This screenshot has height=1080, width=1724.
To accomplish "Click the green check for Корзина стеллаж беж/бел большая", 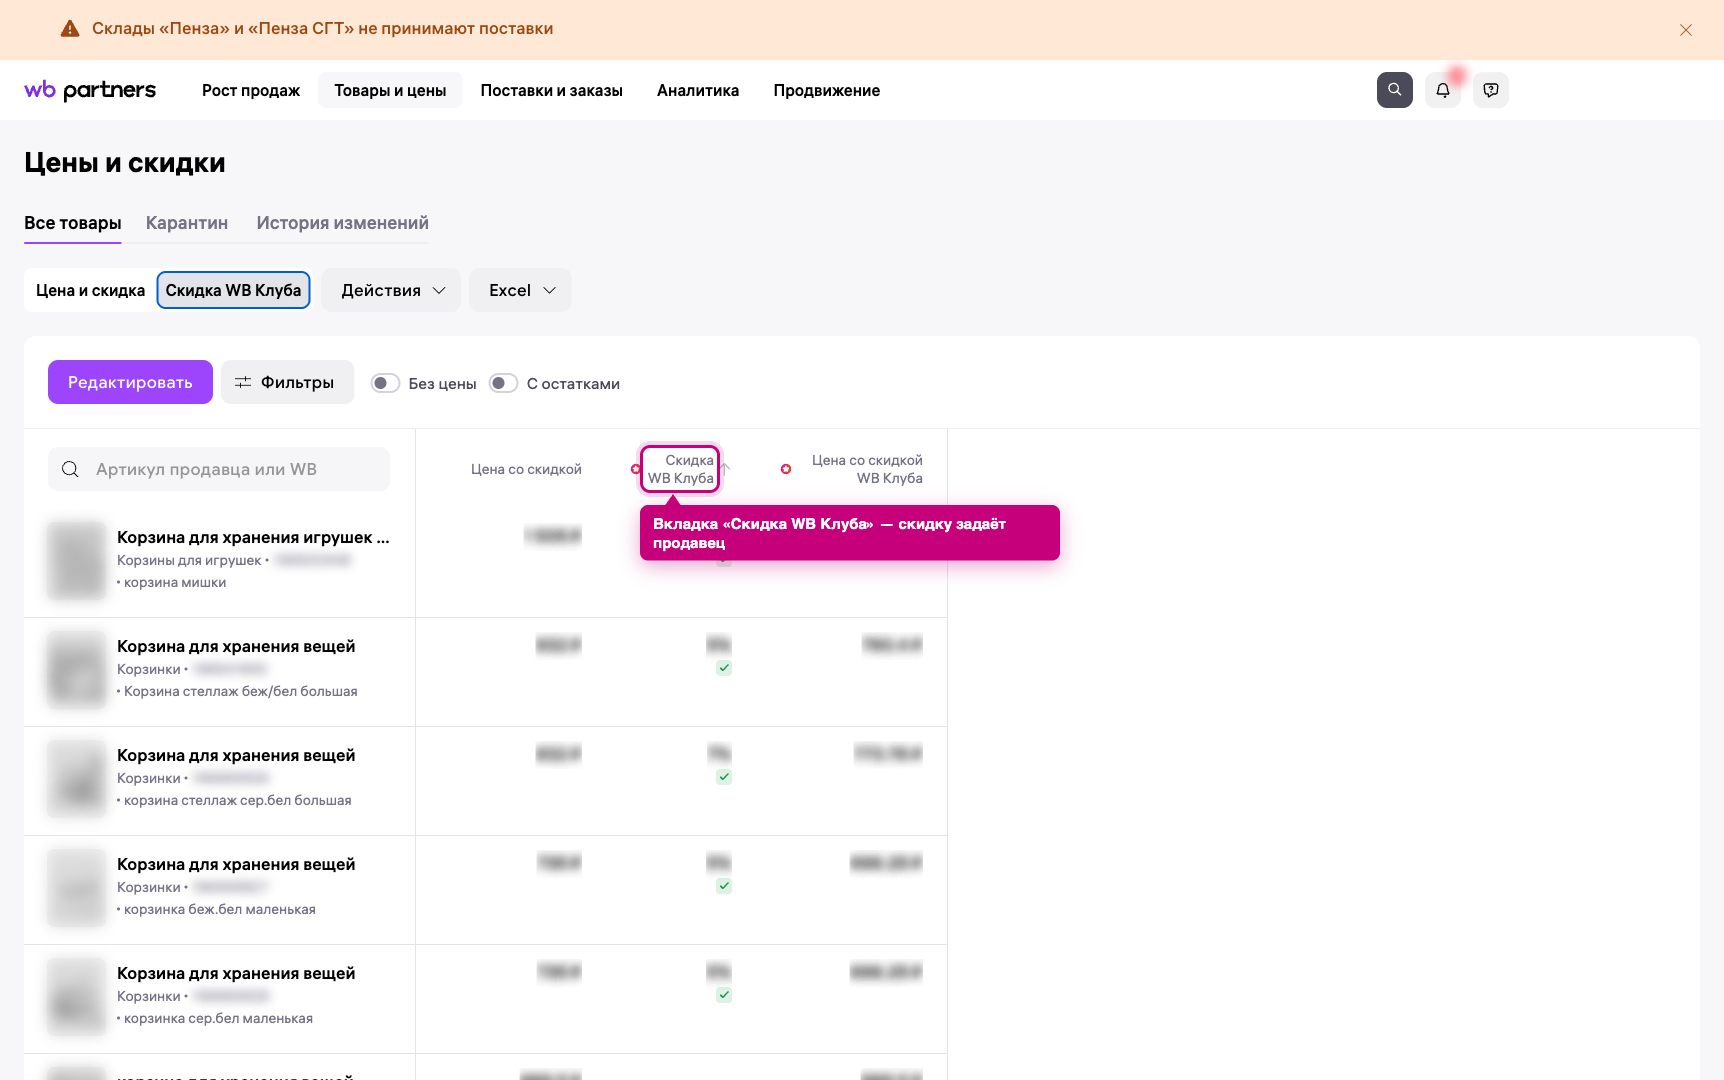I will tap(724, 668).
